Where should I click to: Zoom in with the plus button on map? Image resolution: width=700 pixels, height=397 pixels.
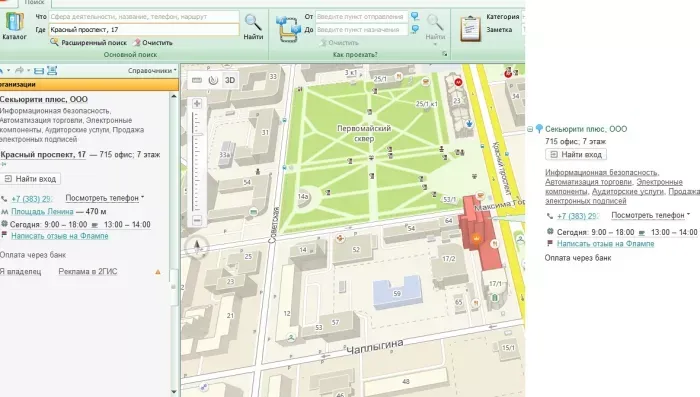tap(197, 104)
